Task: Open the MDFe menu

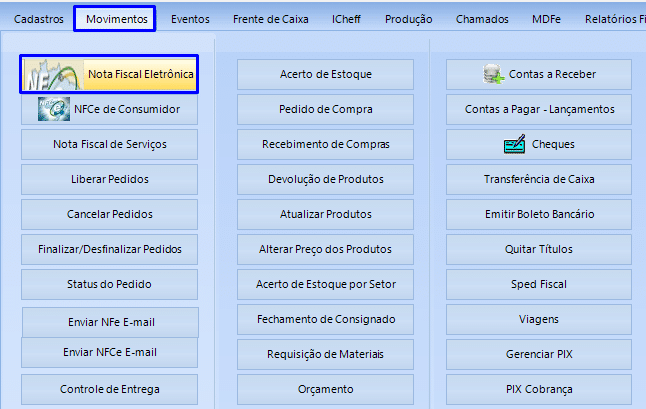Action: click(x=546, y=19)
